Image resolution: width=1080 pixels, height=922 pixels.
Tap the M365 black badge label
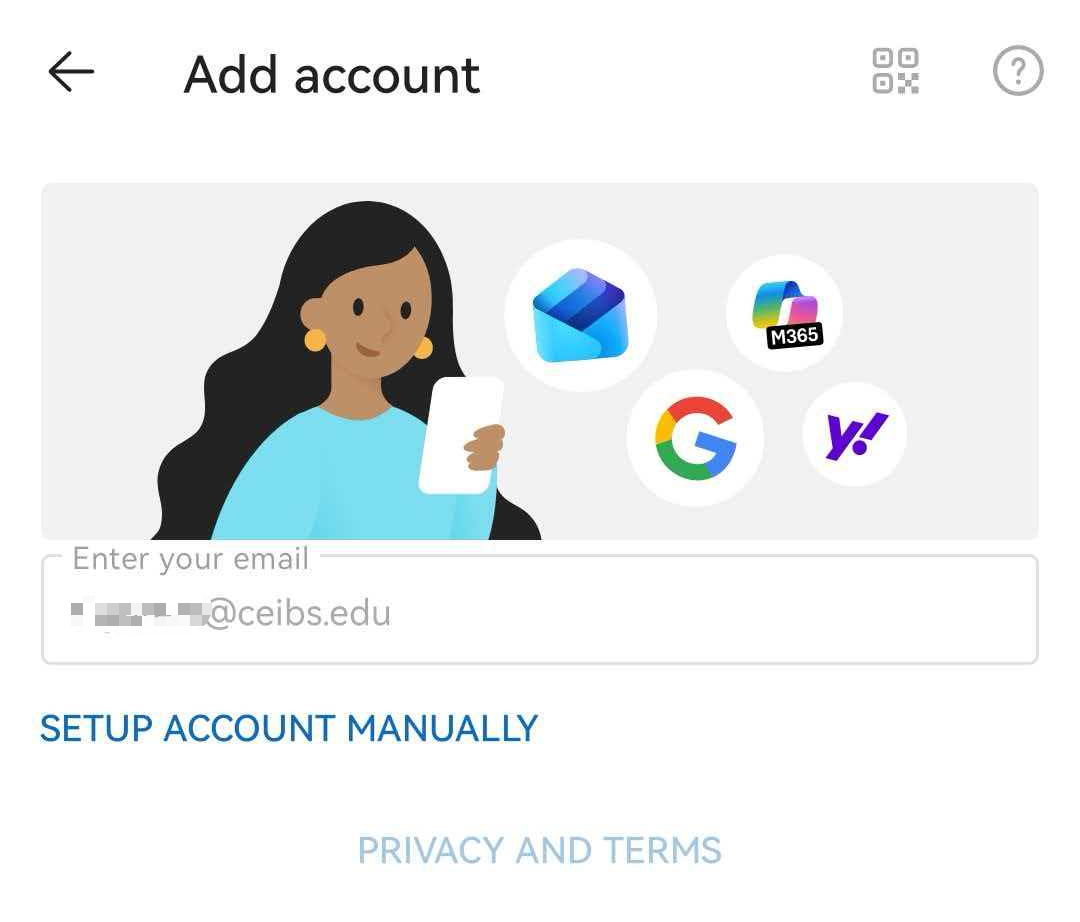pyautogui.click(x=795, y=336)
